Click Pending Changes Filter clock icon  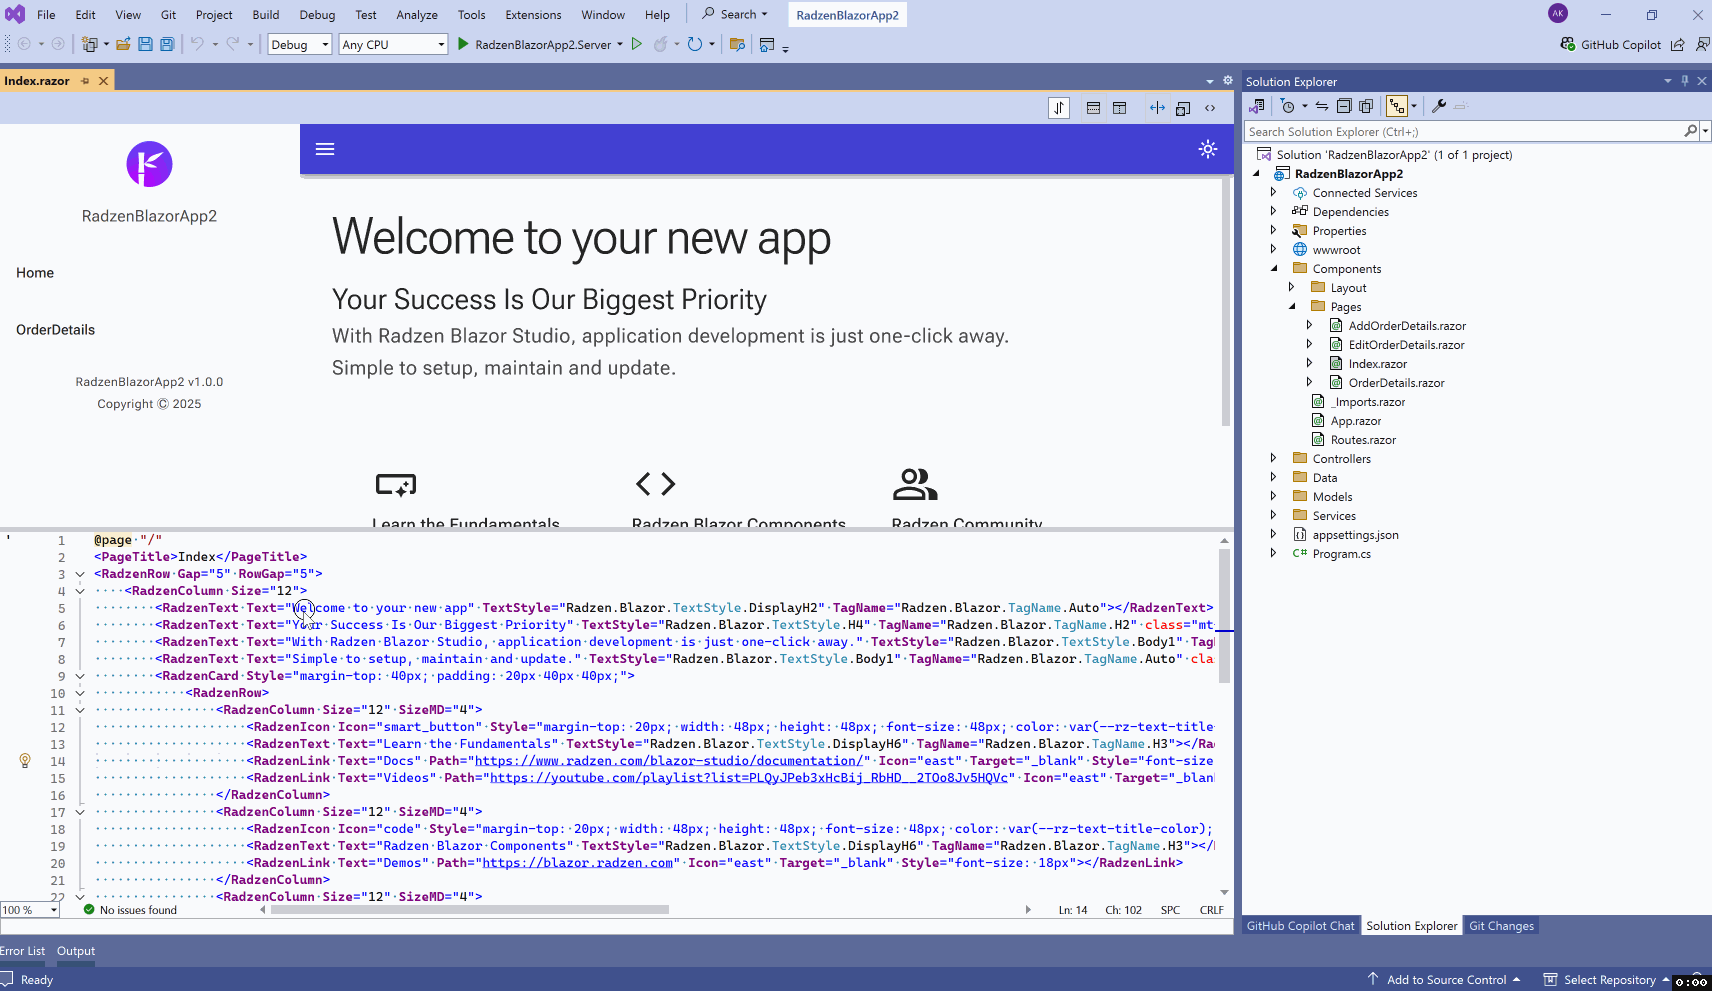[1288, 106]
